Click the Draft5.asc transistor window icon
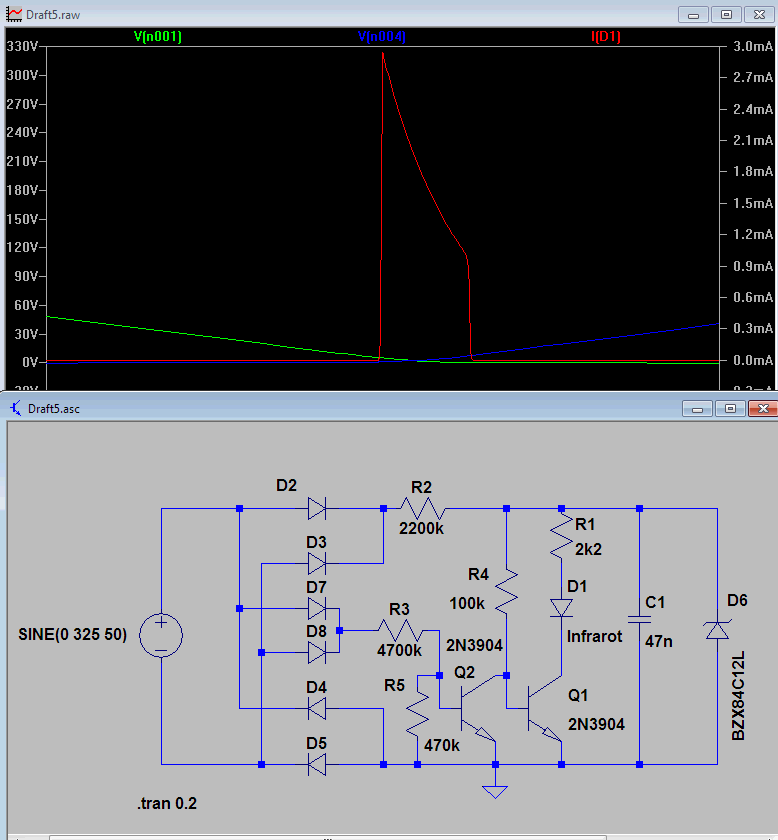Screen dimensions: 778x840 pyautogui.click(x=16, y=409)
